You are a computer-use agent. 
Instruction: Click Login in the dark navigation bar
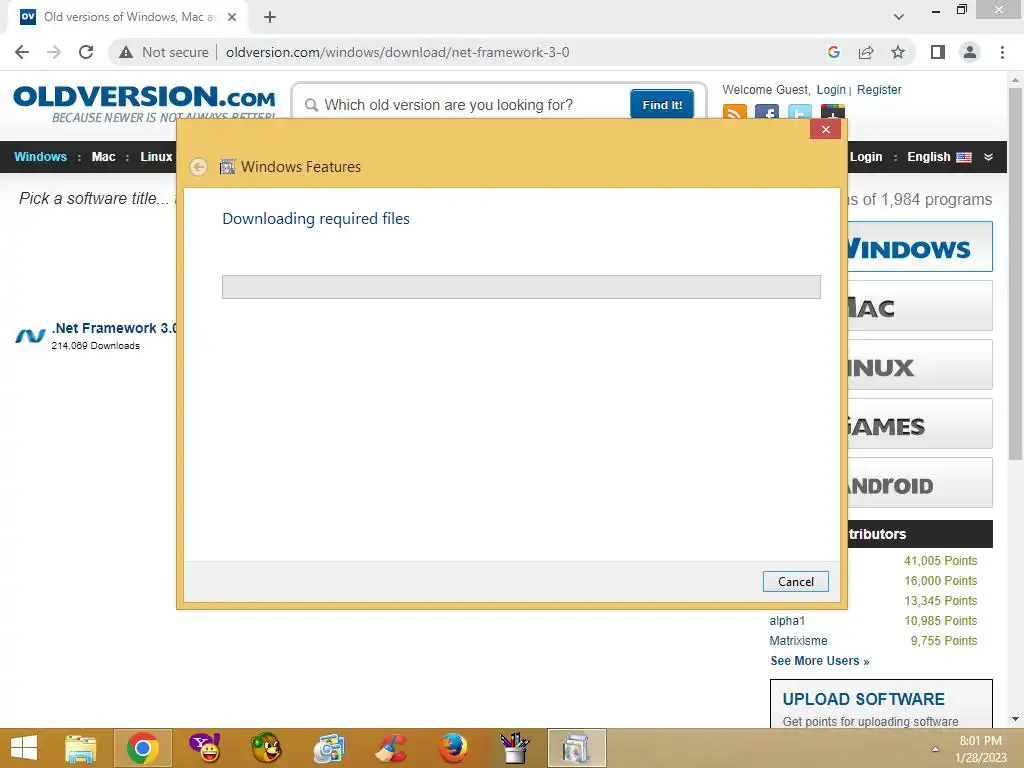866,157
